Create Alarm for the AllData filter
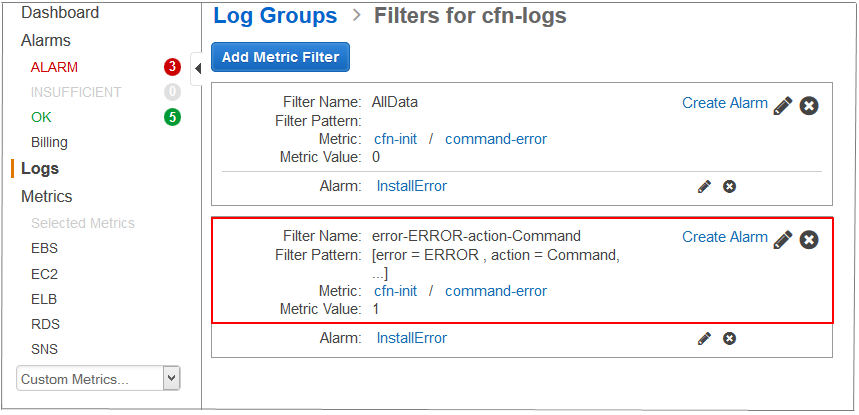The height and width of the screenshot is (415, 859). 725,103
